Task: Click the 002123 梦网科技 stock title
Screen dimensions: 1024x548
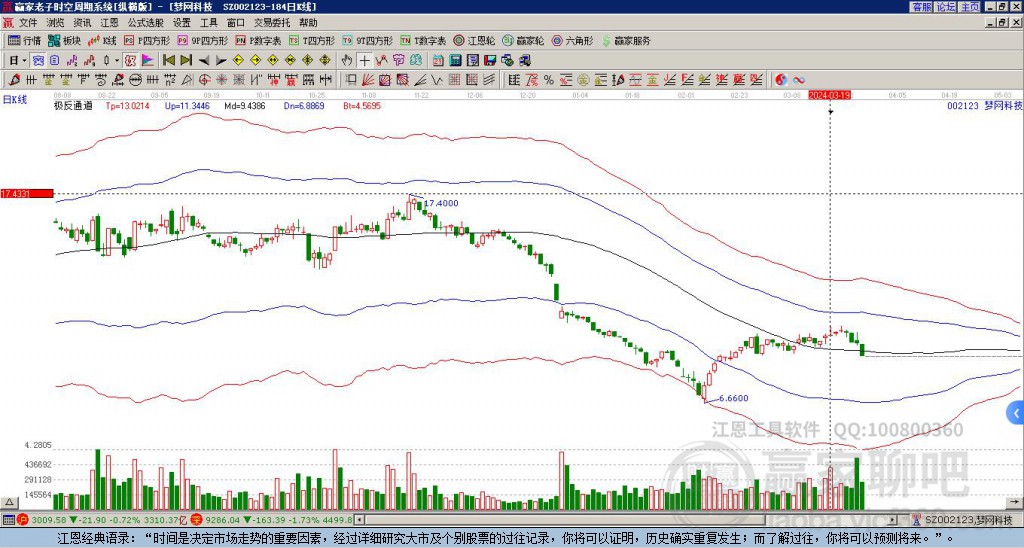Action: click(x=984, y=105)
